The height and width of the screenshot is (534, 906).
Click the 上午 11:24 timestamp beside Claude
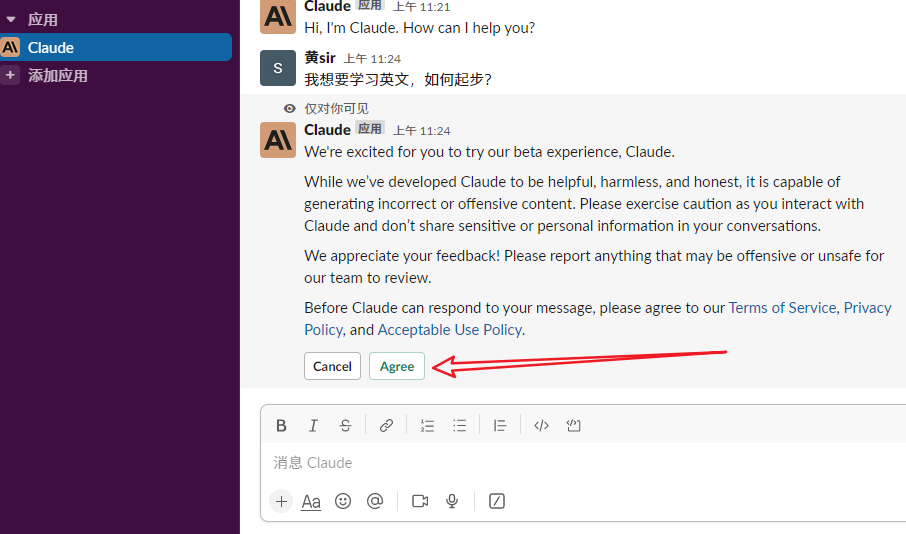422,131
